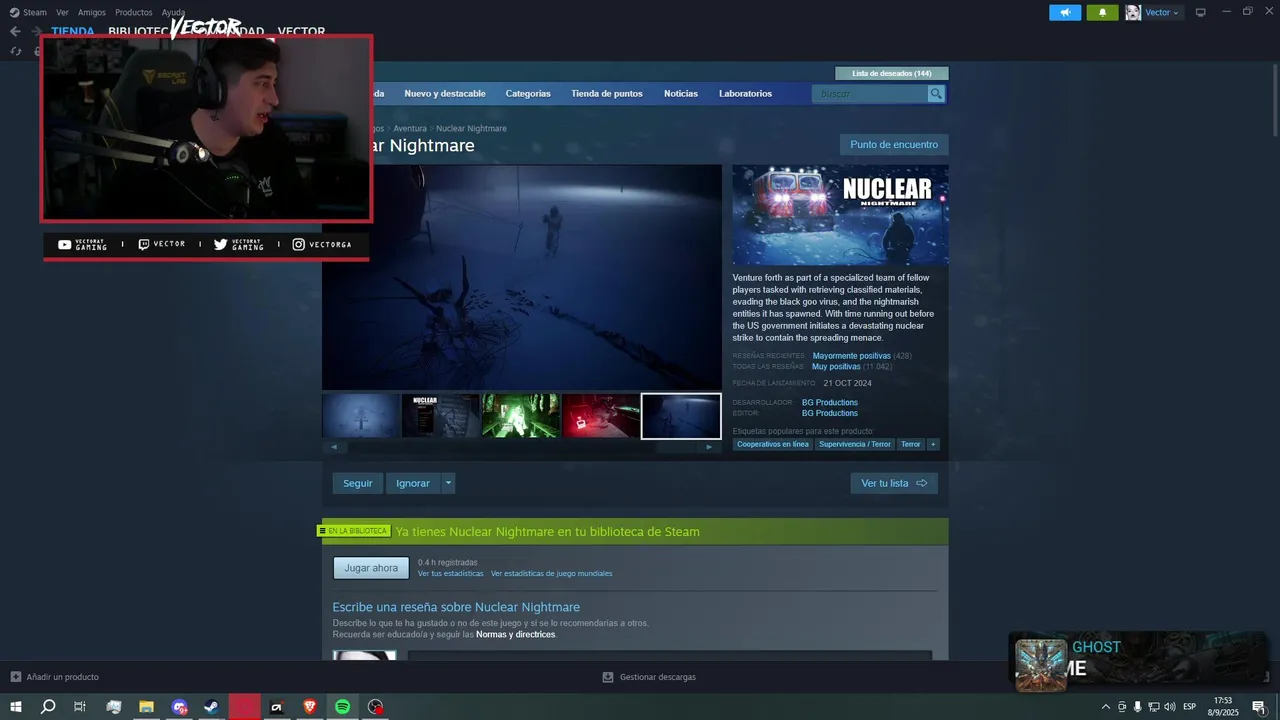The width and height of the screenshot is (1280, 720).
Task: Click the blue megaphone announcements button
Action: coord(1065,12)
